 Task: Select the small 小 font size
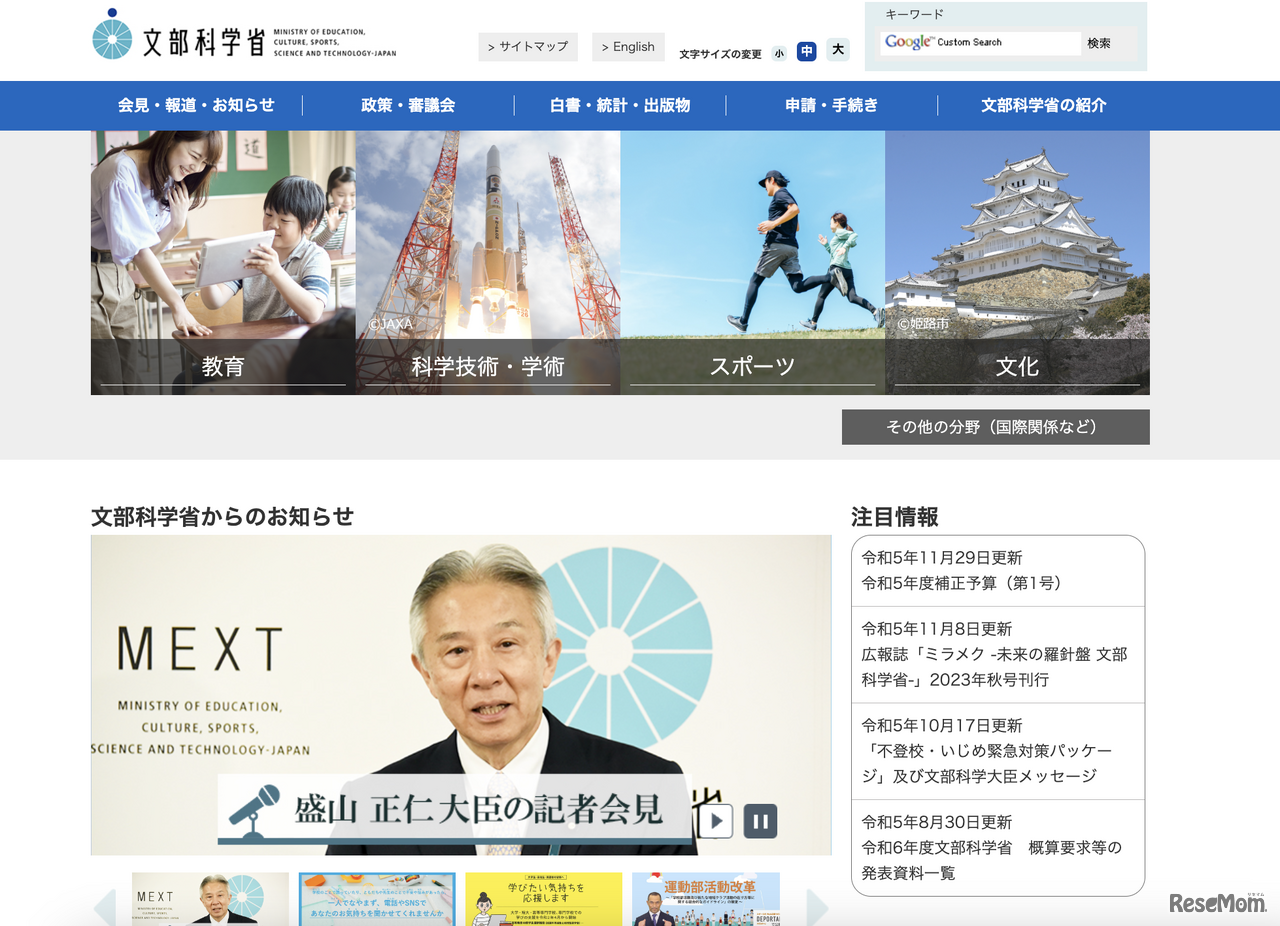tap(779, 52)
